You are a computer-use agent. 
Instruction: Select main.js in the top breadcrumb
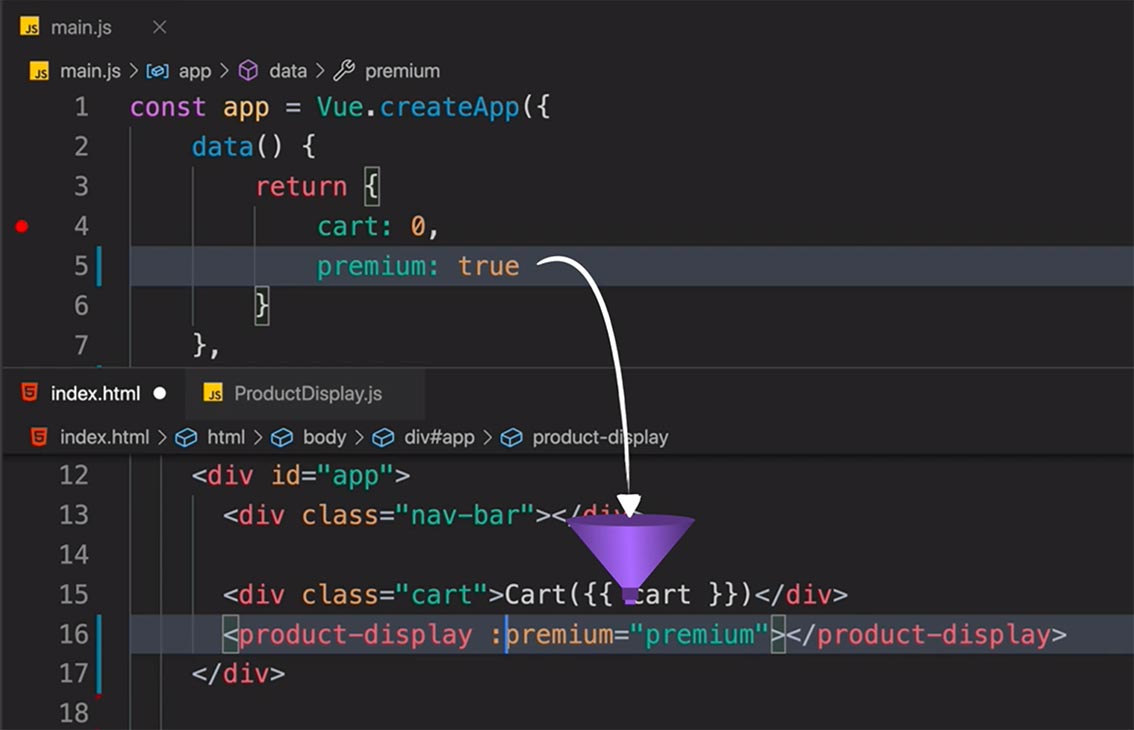coord(90,71)
